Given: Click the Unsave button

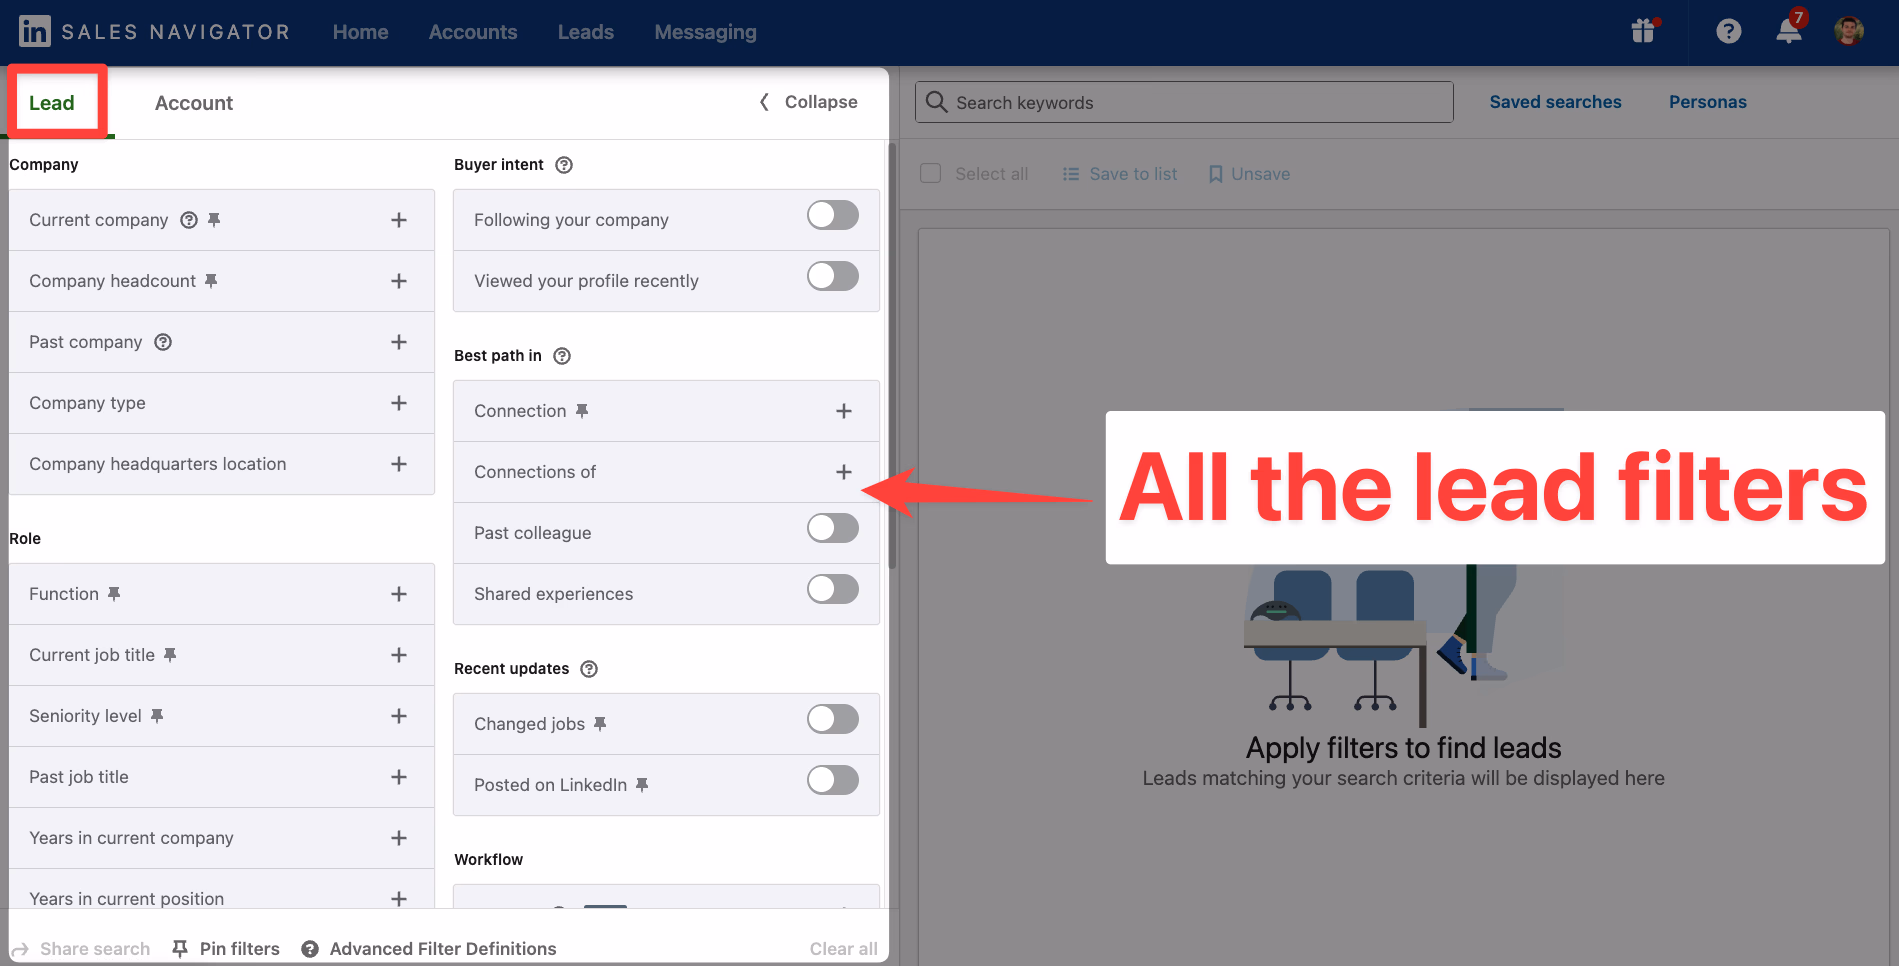Looking at the screenshot, I should (1249, 174).
